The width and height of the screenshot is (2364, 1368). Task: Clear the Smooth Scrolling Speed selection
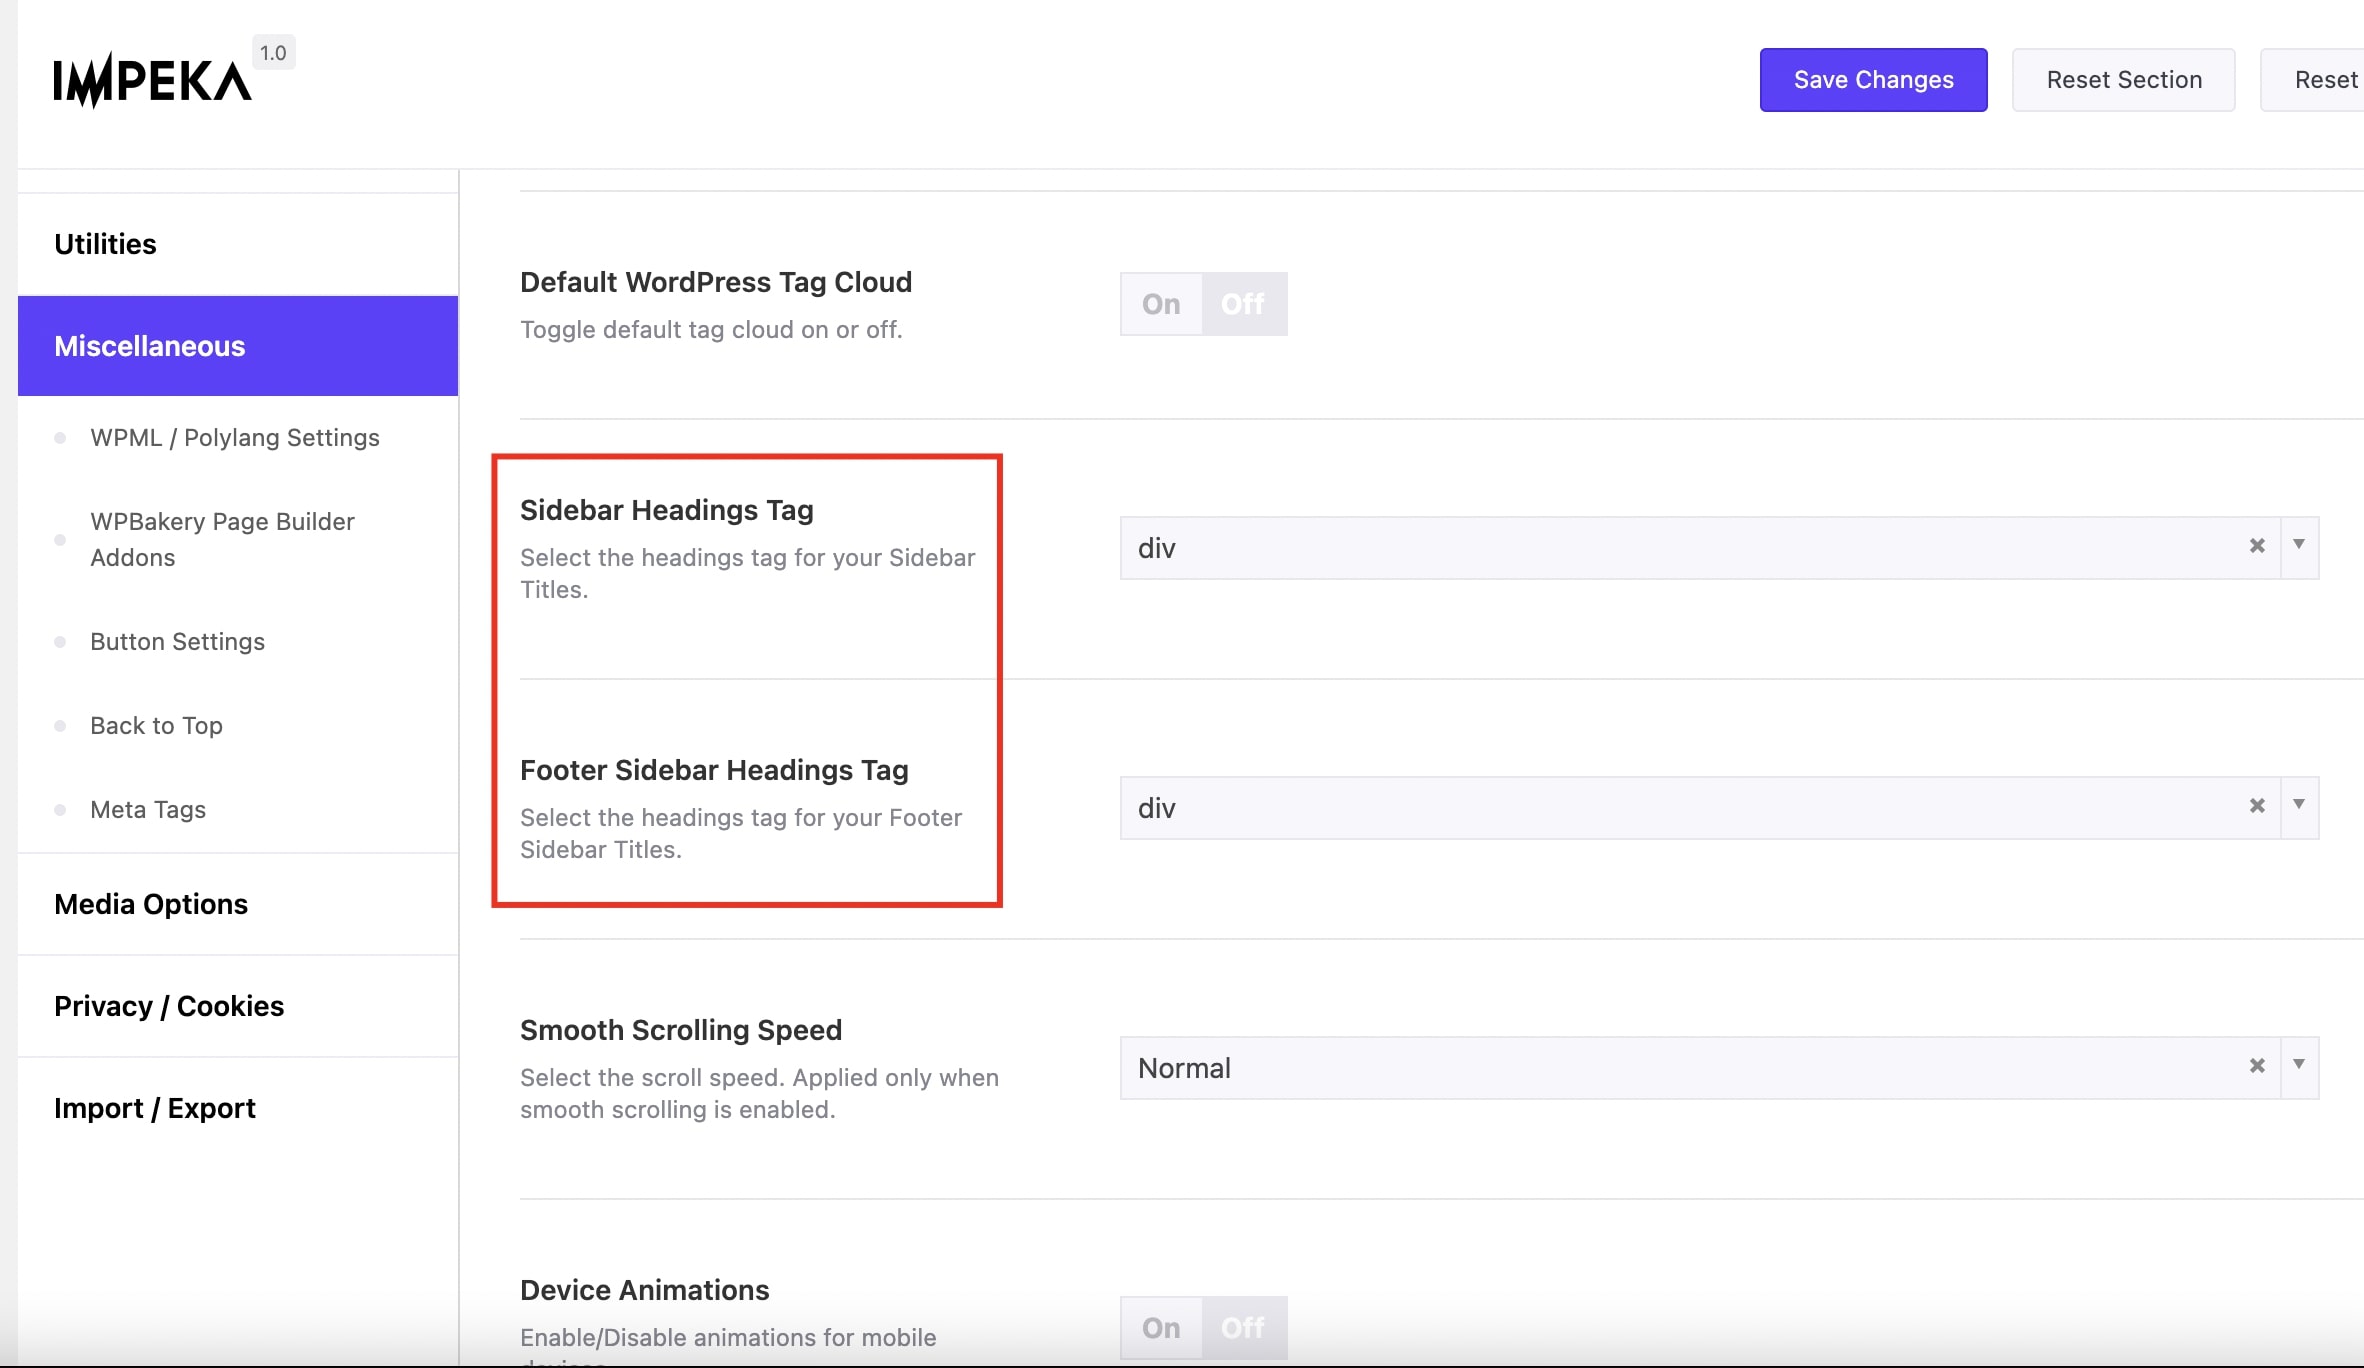[x=2256, y=1066]
